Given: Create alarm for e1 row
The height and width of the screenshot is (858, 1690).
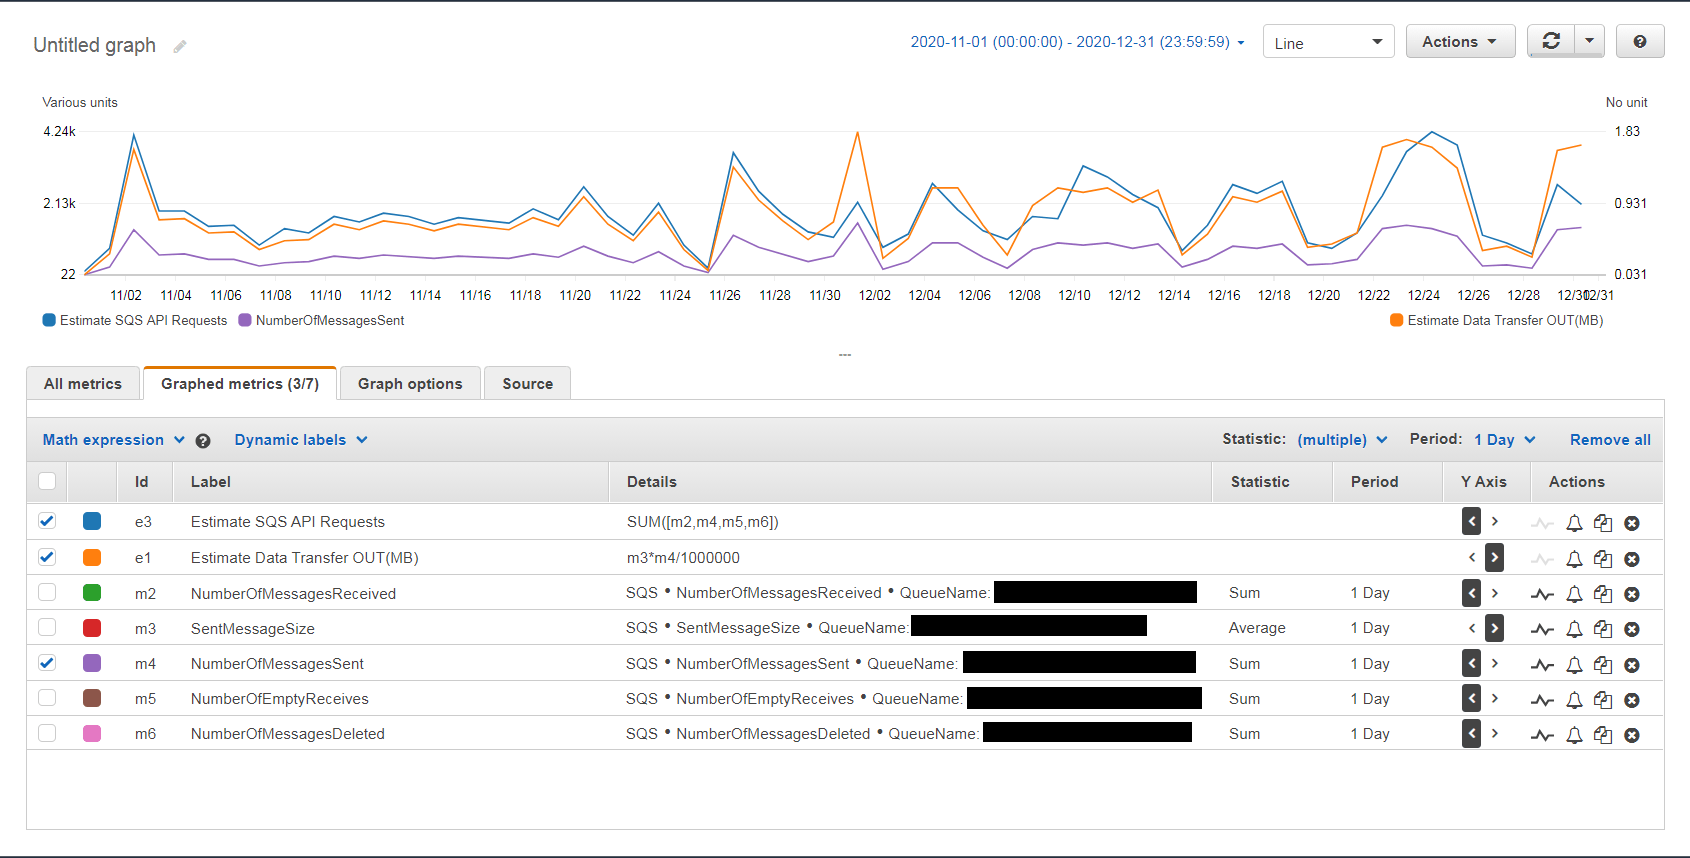Looking at the screenshot, I should [x=1574, y=559].
